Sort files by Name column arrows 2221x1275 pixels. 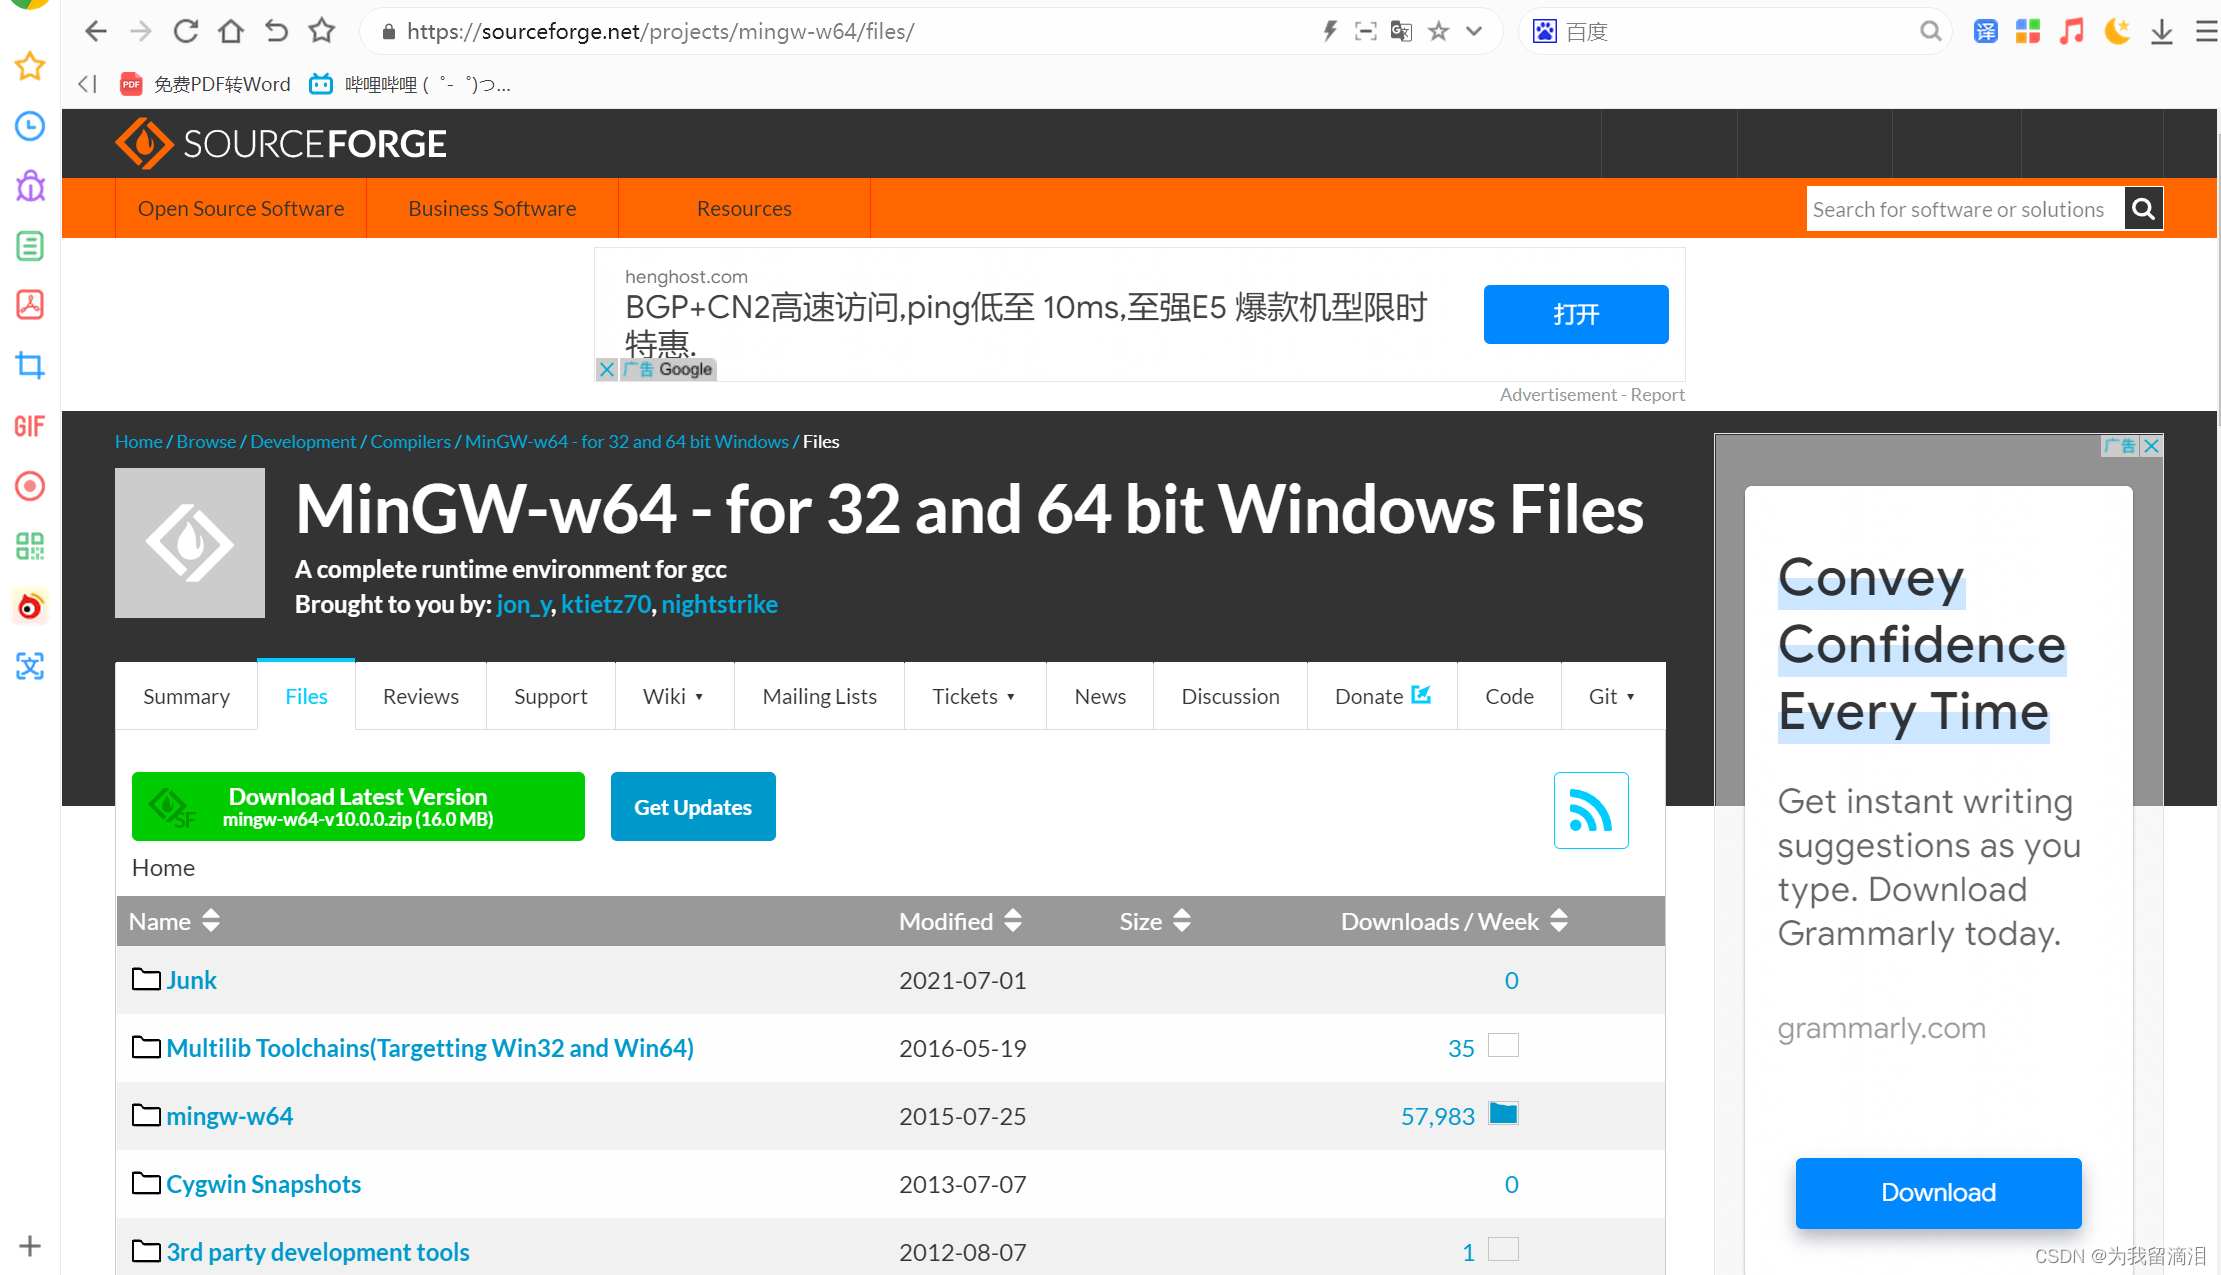[x=211, y=921]
